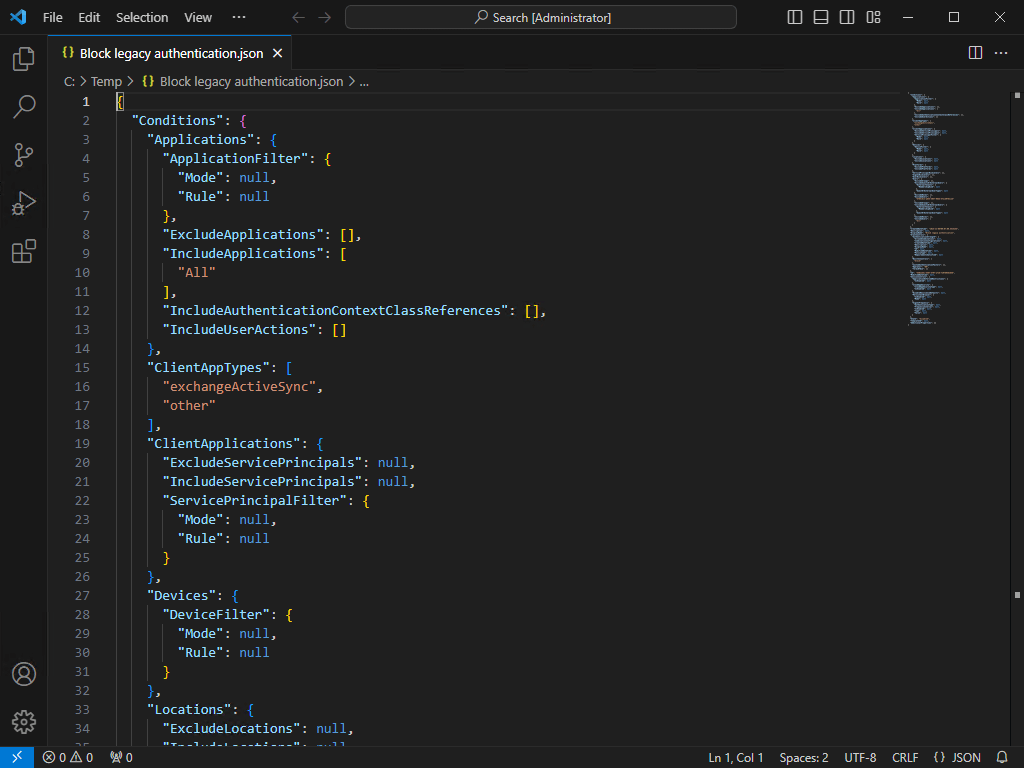
Task: Open the Selection menu
Action: tap(142, 17)
